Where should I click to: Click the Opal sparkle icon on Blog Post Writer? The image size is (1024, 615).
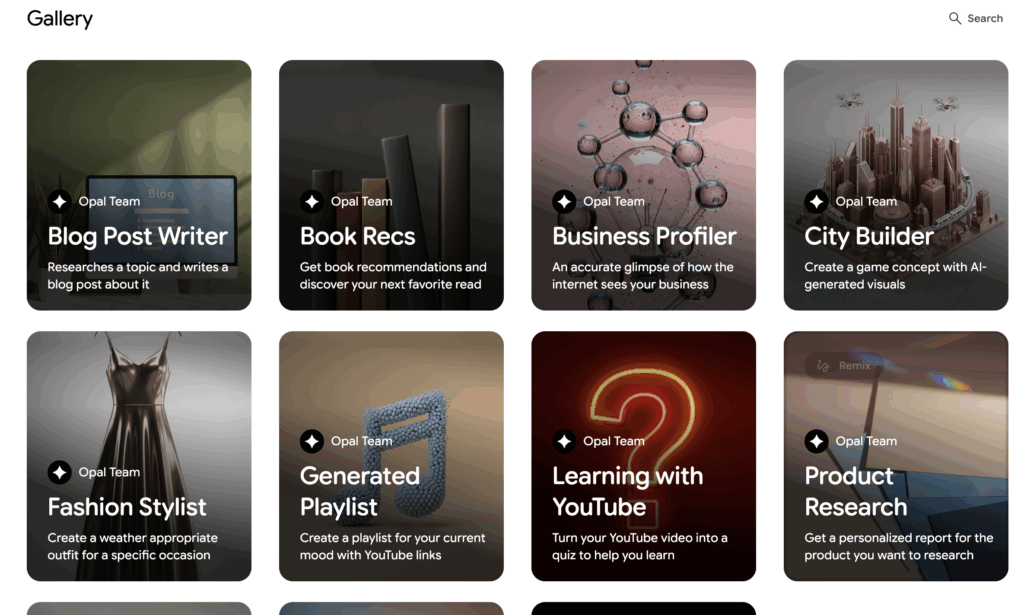pos(60,201)
